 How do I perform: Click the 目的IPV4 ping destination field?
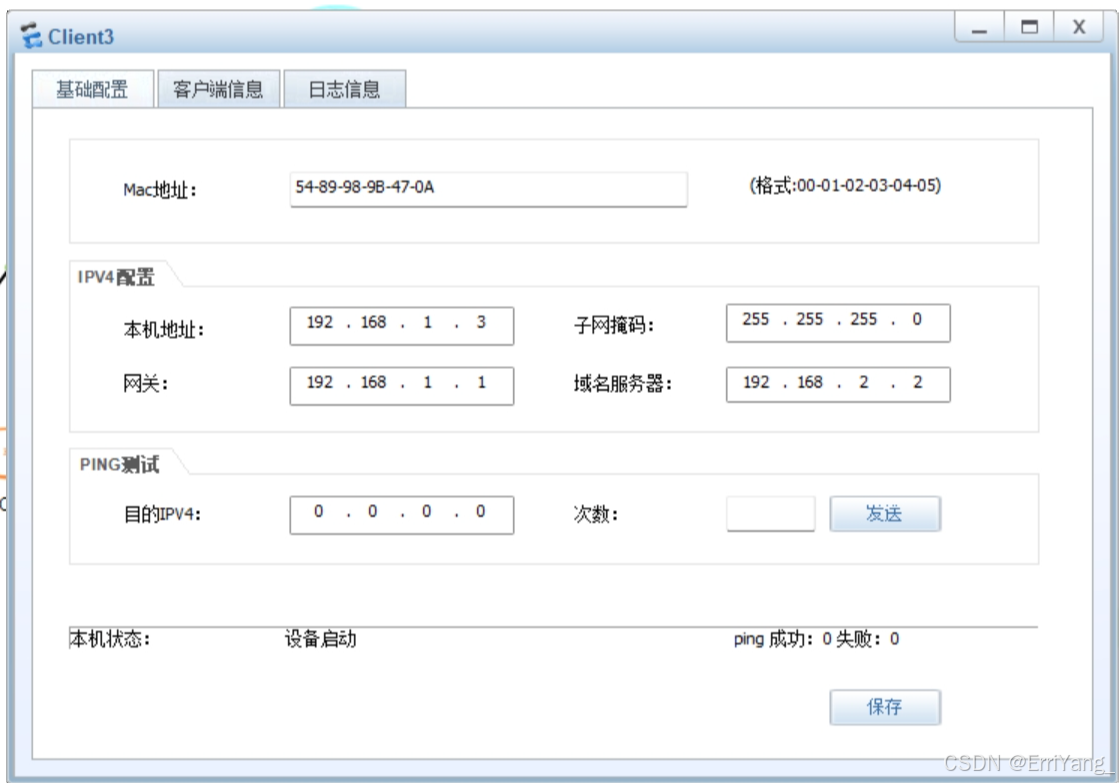pos(401,515)
